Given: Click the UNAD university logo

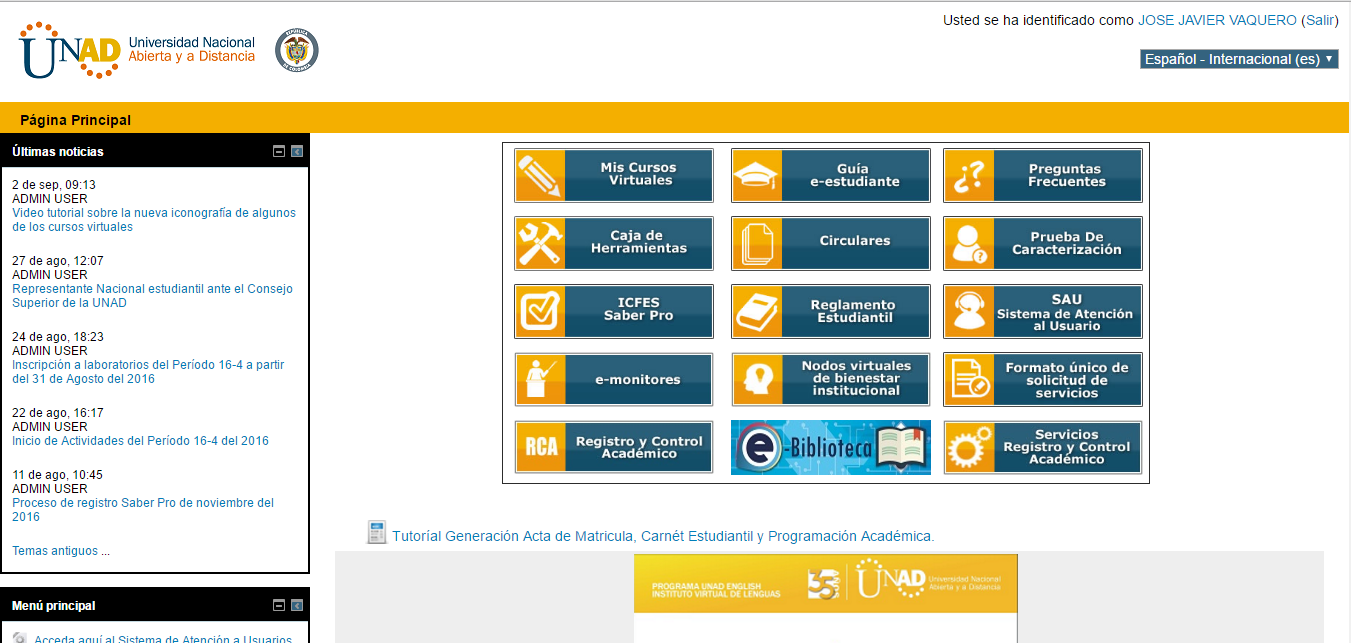Looking at the screenshot, I should click(138, 50).
